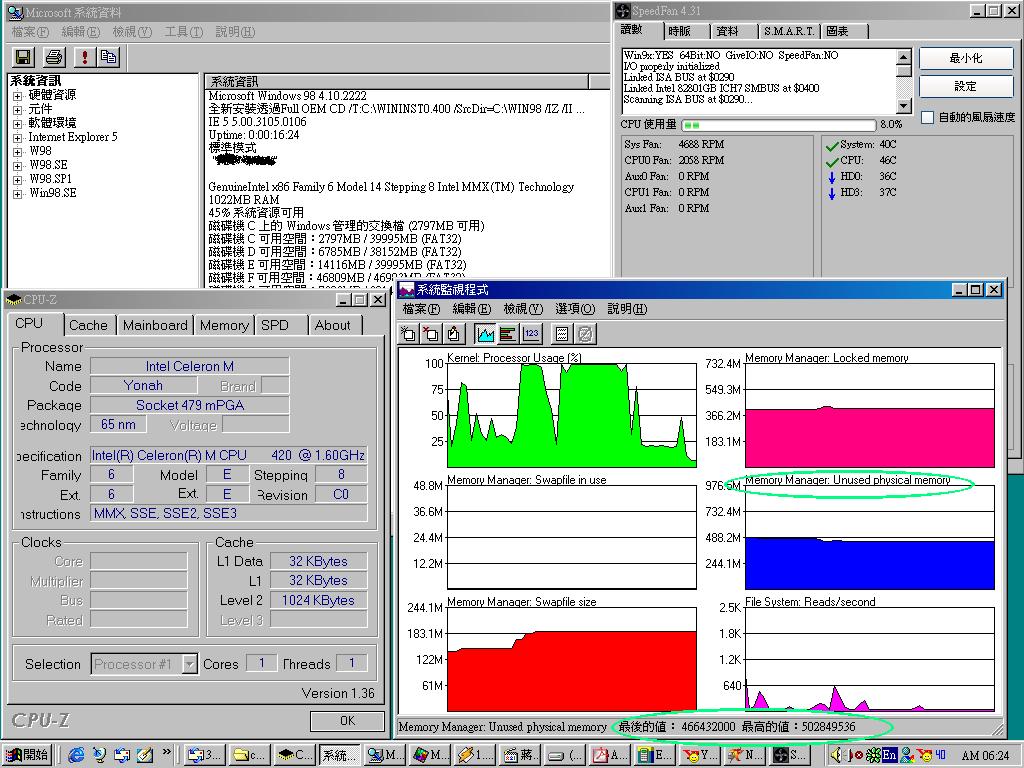Viewport: 1024px width, 768px height.
Task: Click the Save icon in System Information
Action: coord(23,57)
